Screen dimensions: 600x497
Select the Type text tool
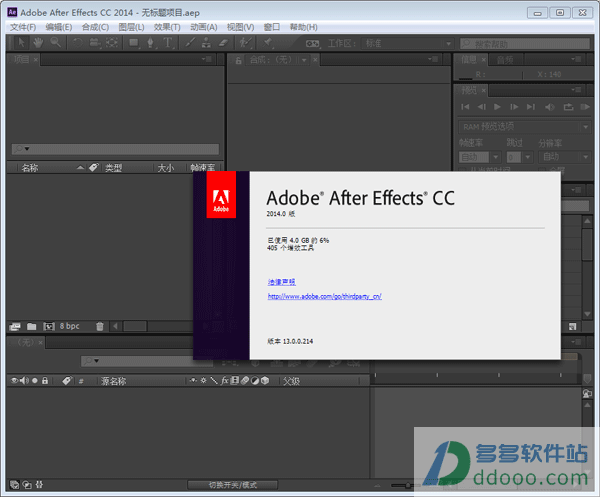(168, 42)
